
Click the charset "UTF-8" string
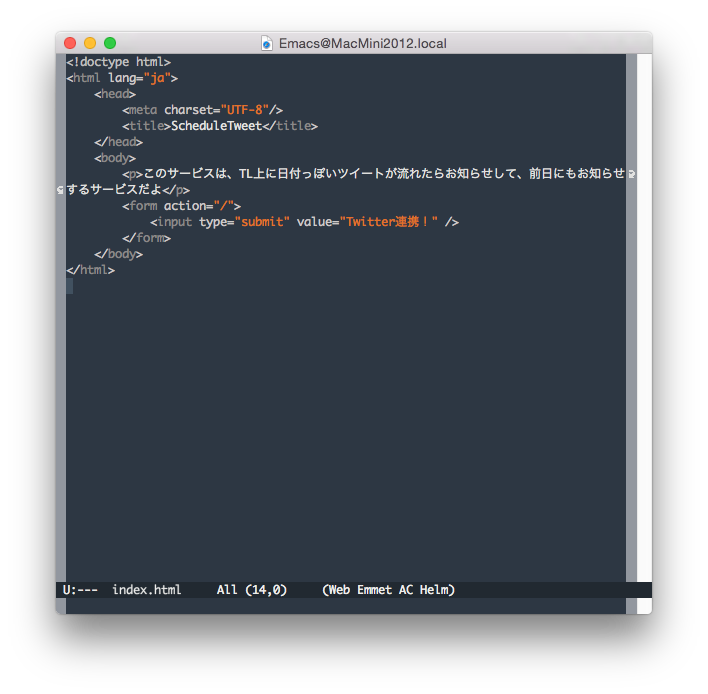point(244,110)
